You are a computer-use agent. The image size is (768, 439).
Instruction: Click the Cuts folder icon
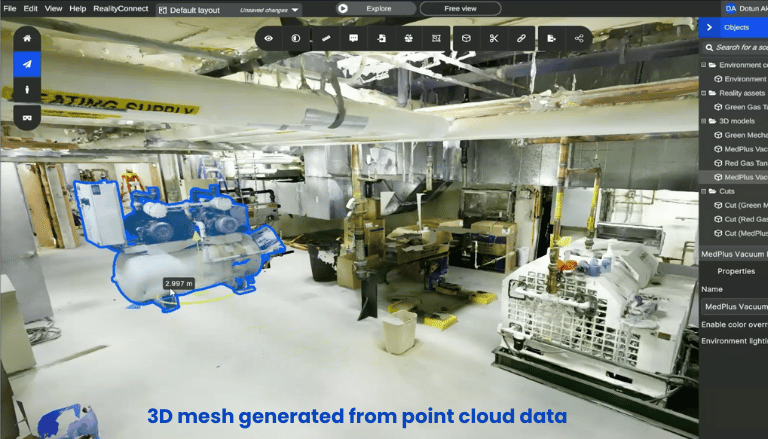(712, 191)
